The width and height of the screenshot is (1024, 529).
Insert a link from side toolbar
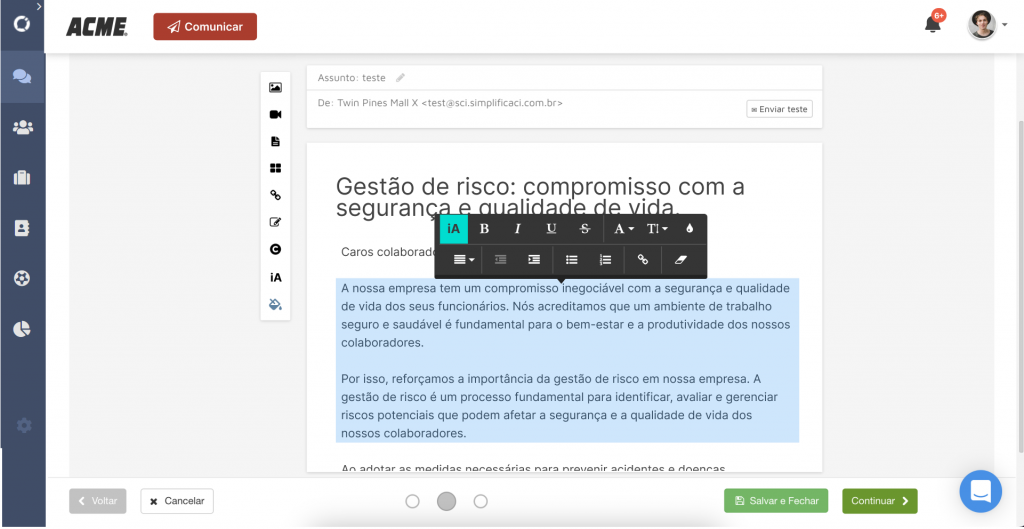tap(275, 195)
